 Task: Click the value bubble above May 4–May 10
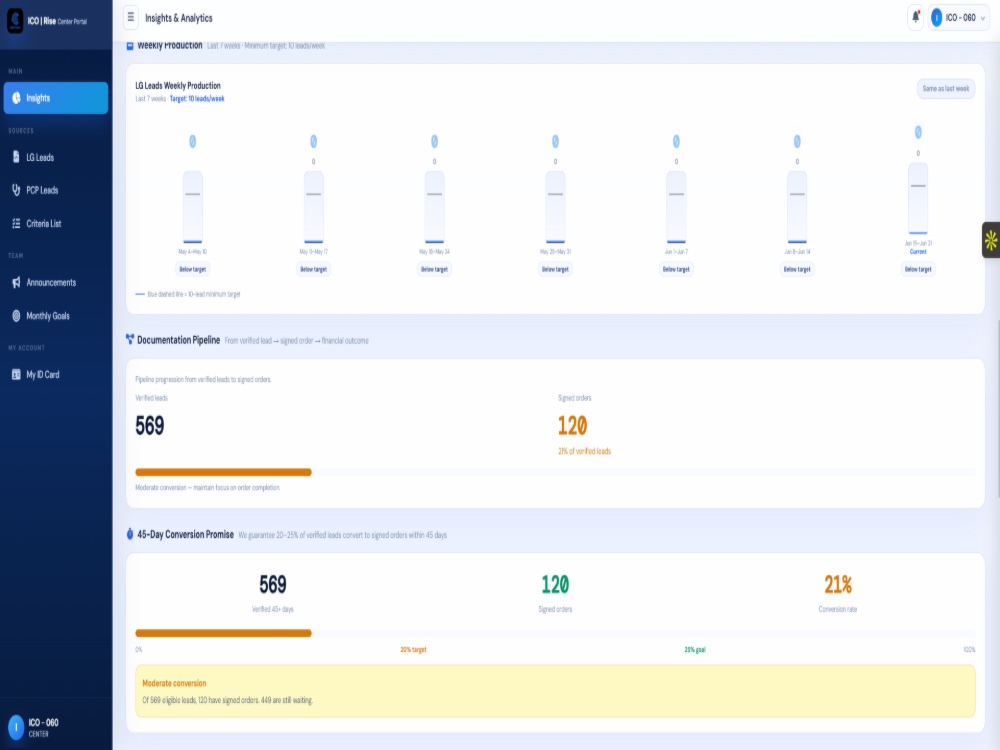[193, 142]
